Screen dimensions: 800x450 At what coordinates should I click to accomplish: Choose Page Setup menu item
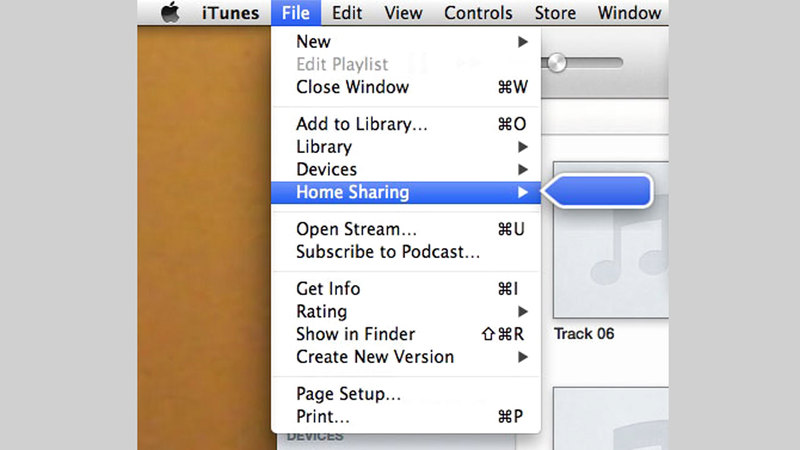pos(348,394)
